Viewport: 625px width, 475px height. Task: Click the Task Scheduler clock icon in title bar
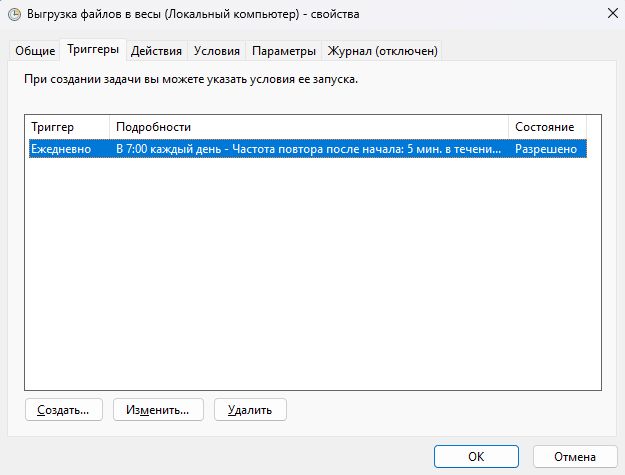(14, 14)
